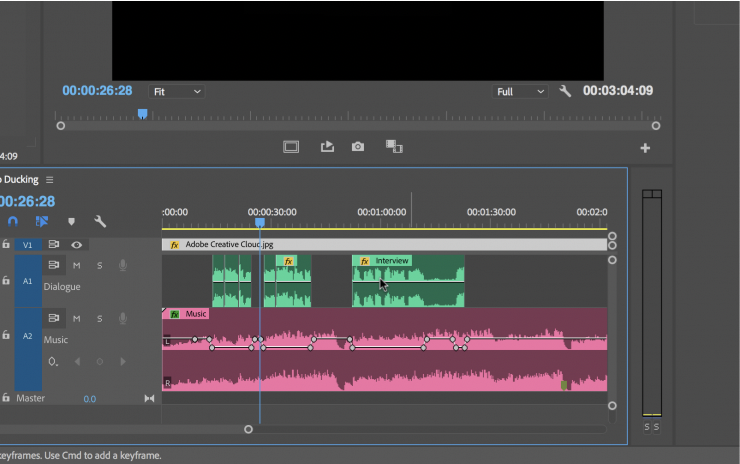740x464 pixels.
Task: Click the V1 track target button
Action: (x=27, y=245)
